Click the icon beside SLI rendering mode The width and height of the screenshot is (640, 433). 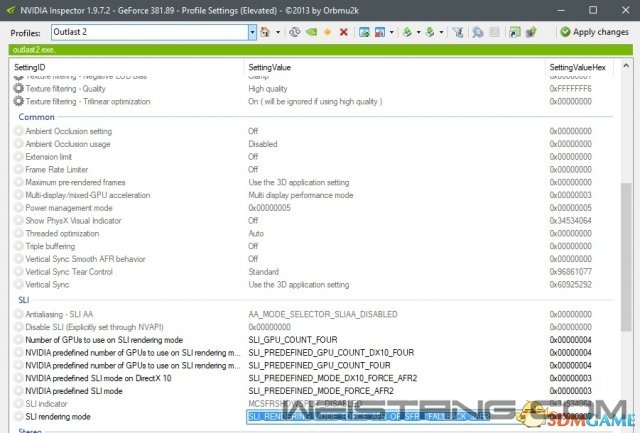[18, 417]
